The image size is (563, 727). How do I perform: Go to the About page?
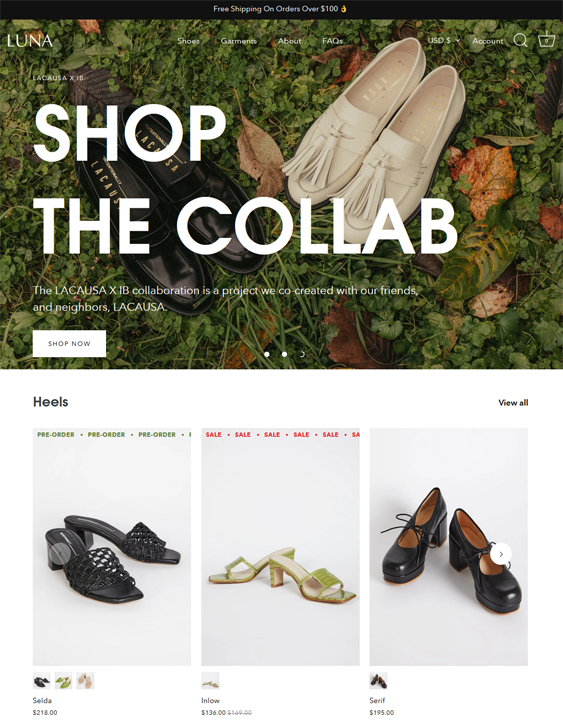point(290,41)
